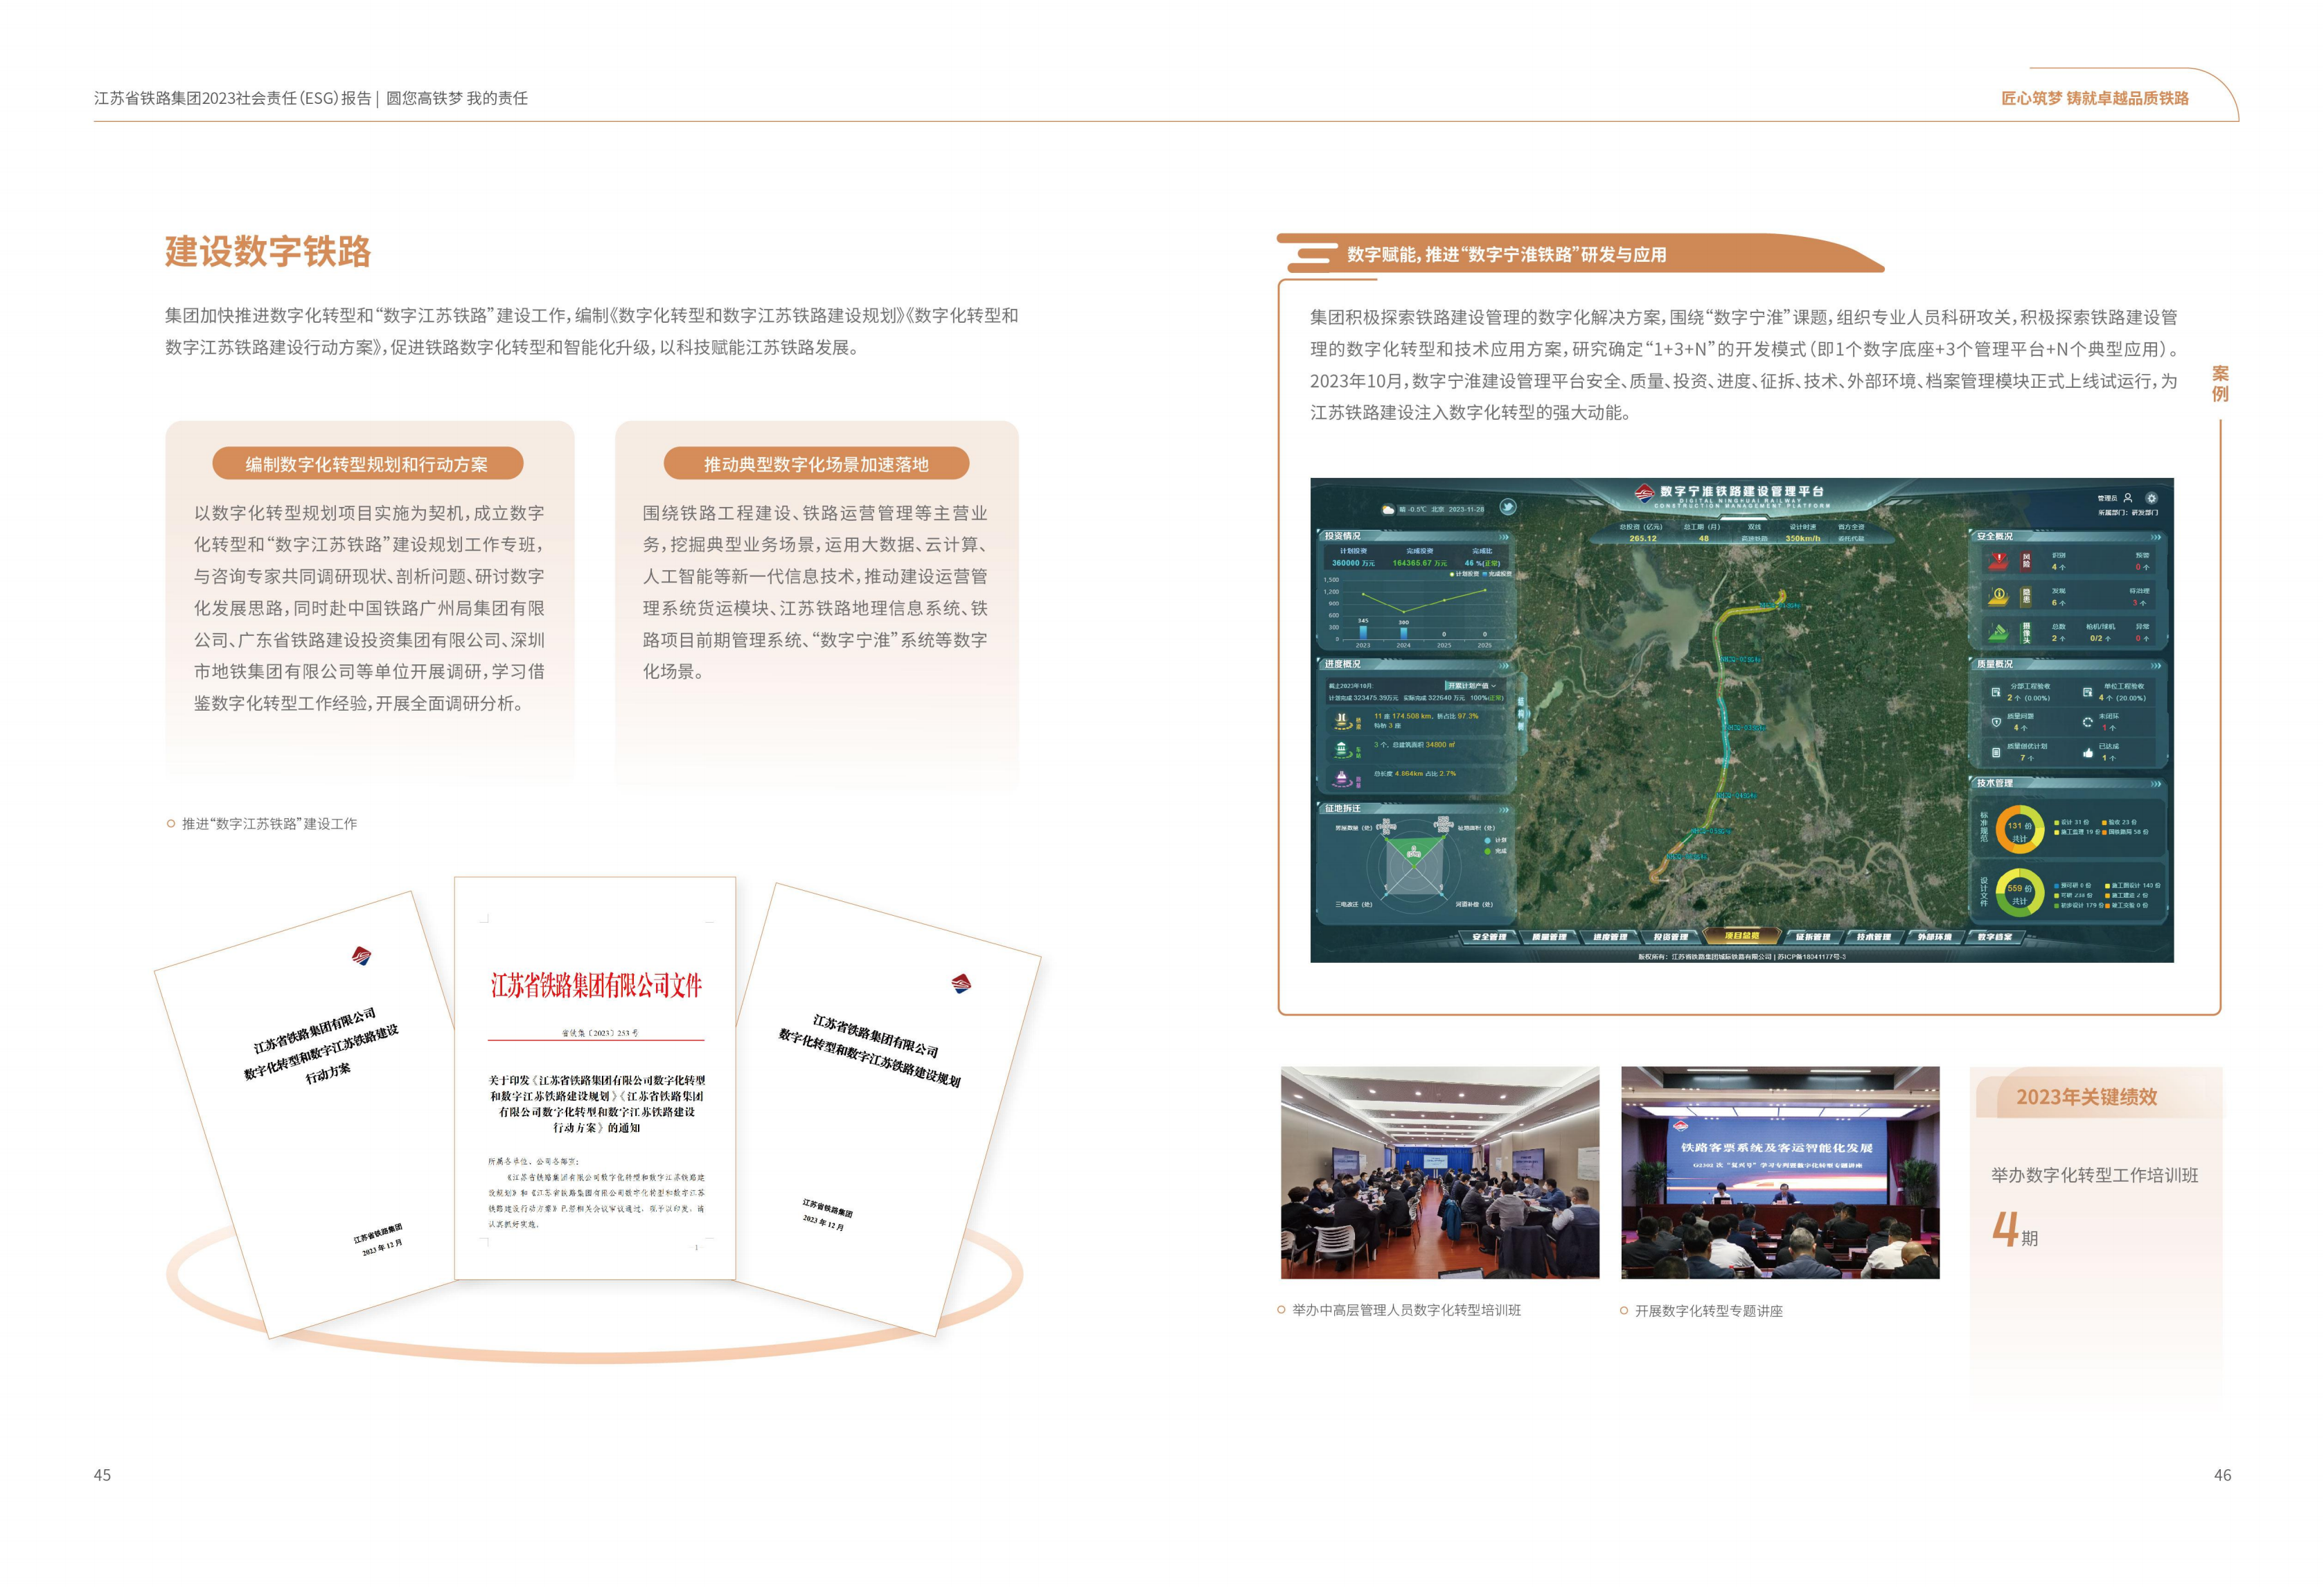Toggle 计划投资 legend in the investment chart

tap(1465, 574)
